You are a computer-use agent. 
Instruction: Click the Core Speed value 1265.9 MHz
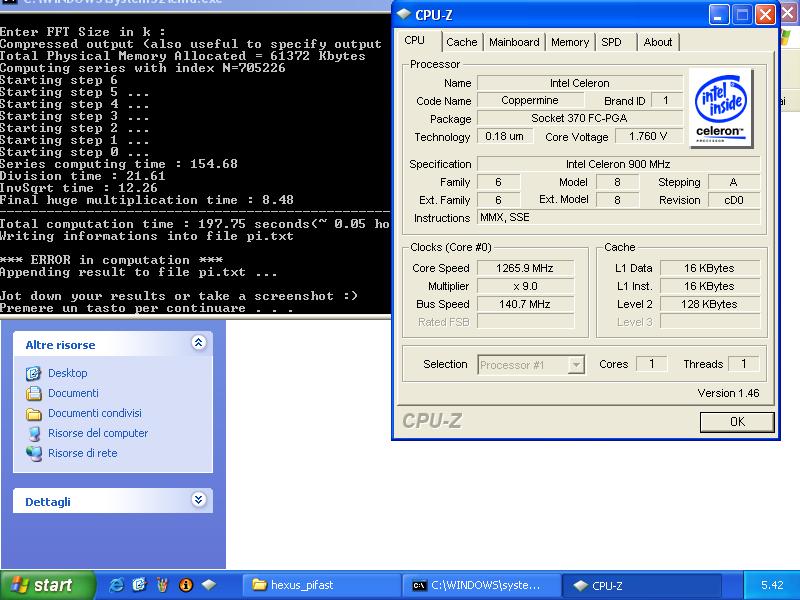click(x=525, y=268)
